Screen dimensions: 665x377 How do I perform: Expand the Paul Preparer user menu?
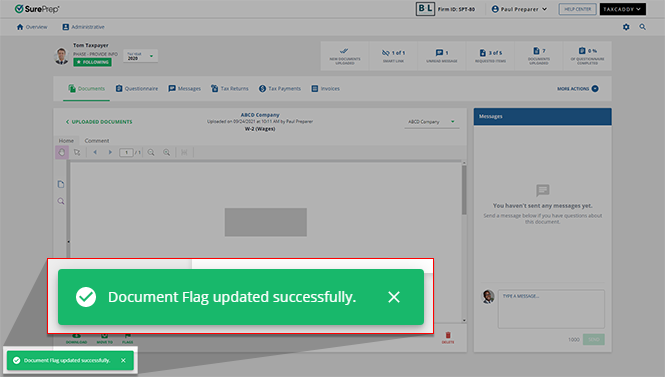coord(519,9)
